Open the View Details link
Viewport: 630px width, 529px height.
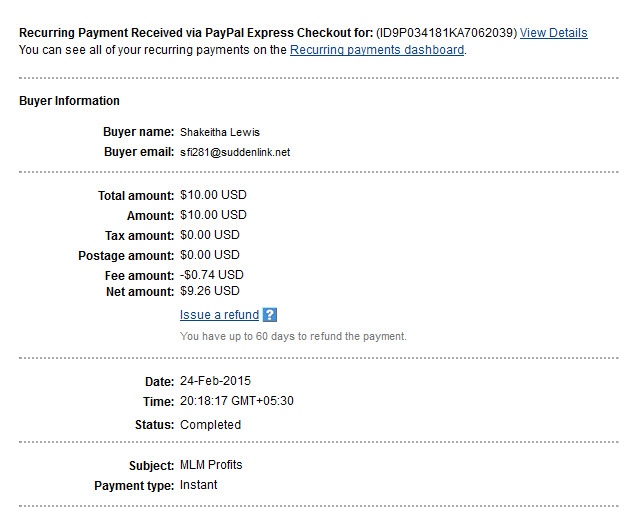click(x=553, y=33)
